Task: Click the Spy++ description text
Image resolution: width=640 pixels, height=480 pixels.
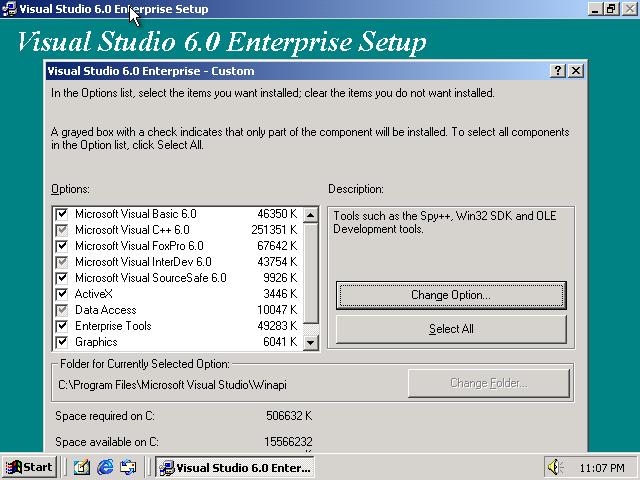Action: point(445,222)
